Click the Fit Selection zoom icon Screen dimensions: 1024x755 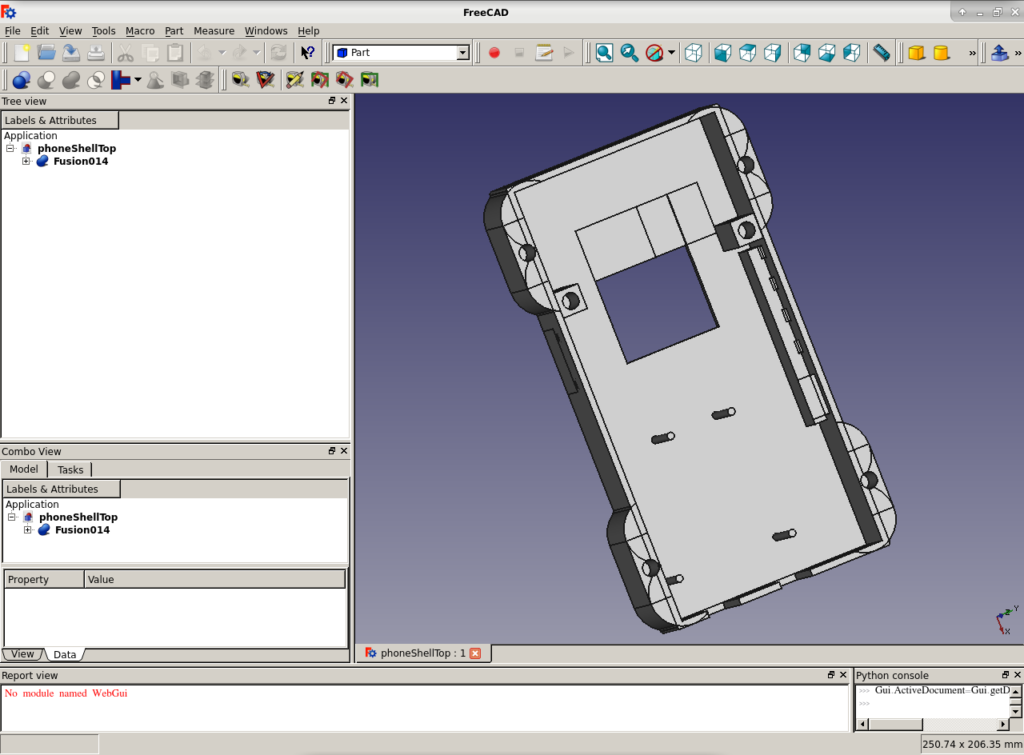click(x=629, y=53)
